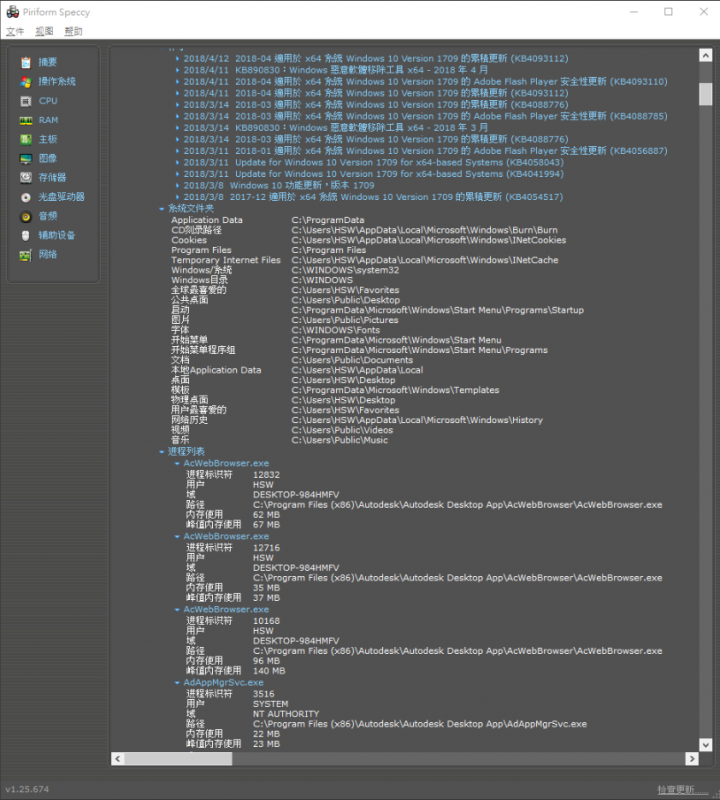Select the C:\Users\Public\Pictures path
The height and width of the screenshot is (800, 720).
pyautogui.click(x=345, y=320)
